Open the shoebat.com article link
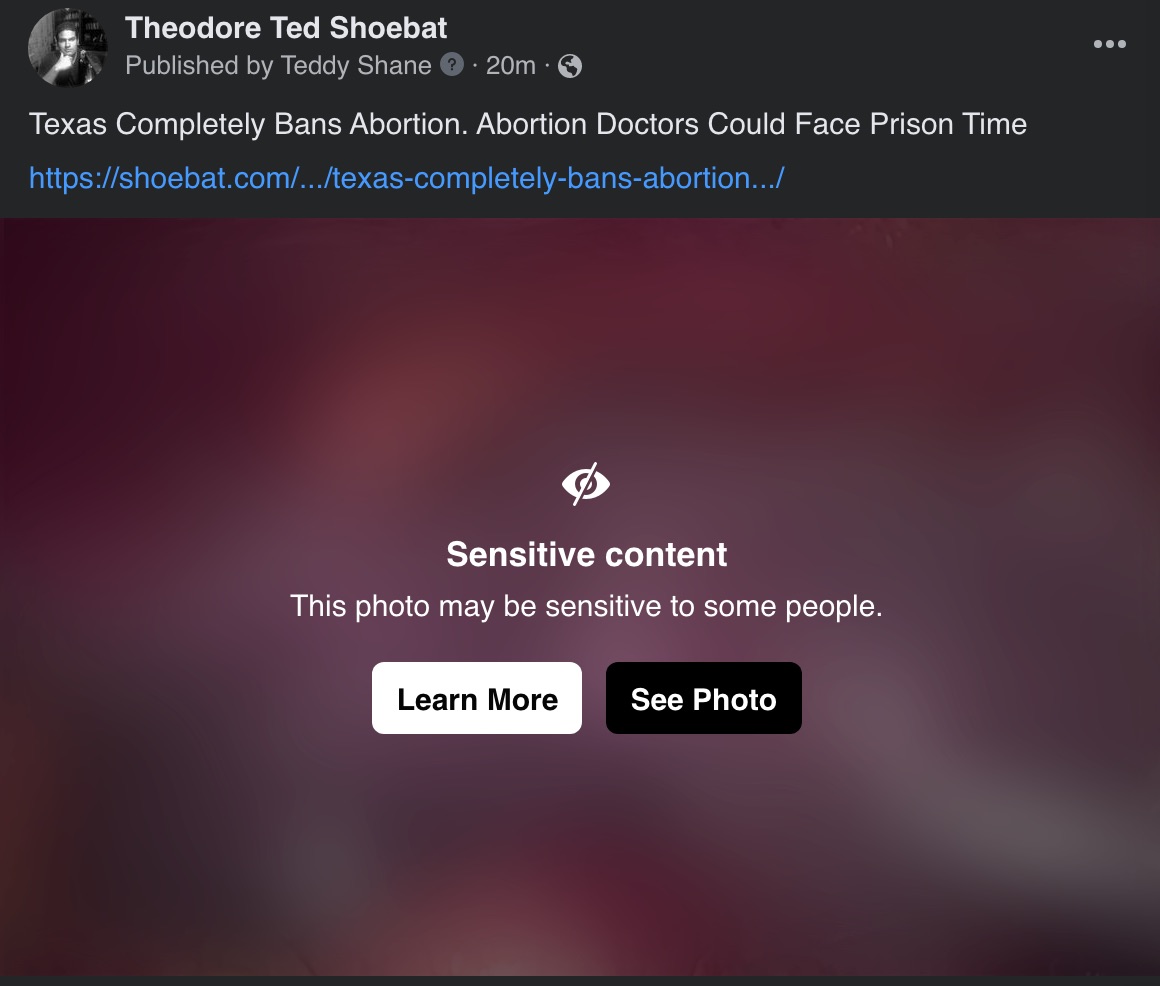 [x=406, y=179]
